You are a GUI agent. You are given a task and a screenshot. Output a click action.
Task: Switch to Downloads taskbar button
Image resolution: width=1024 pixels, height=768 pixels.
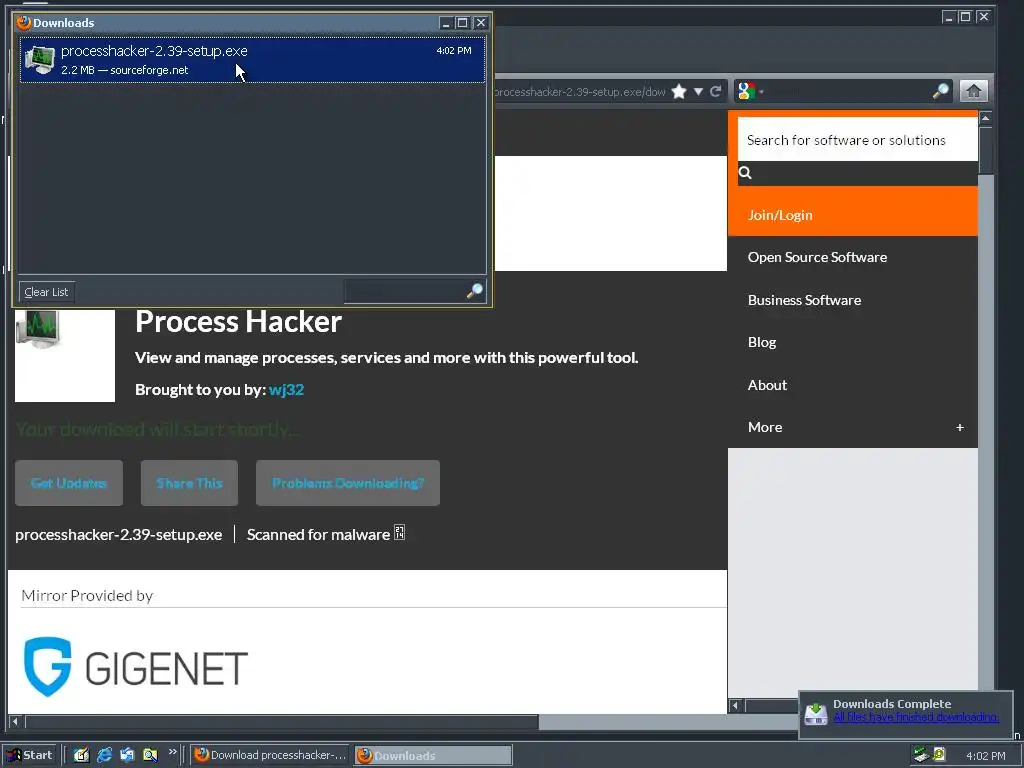point(434,755)
